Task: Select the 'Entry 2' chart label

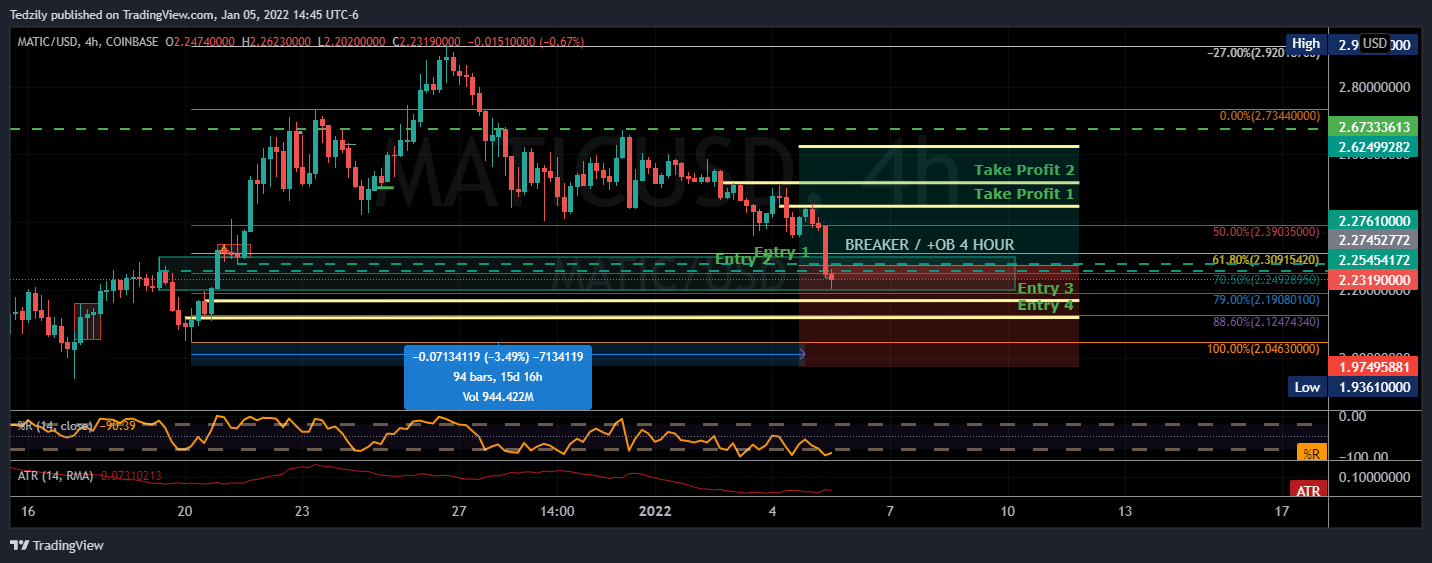Action: click(743, 259)
